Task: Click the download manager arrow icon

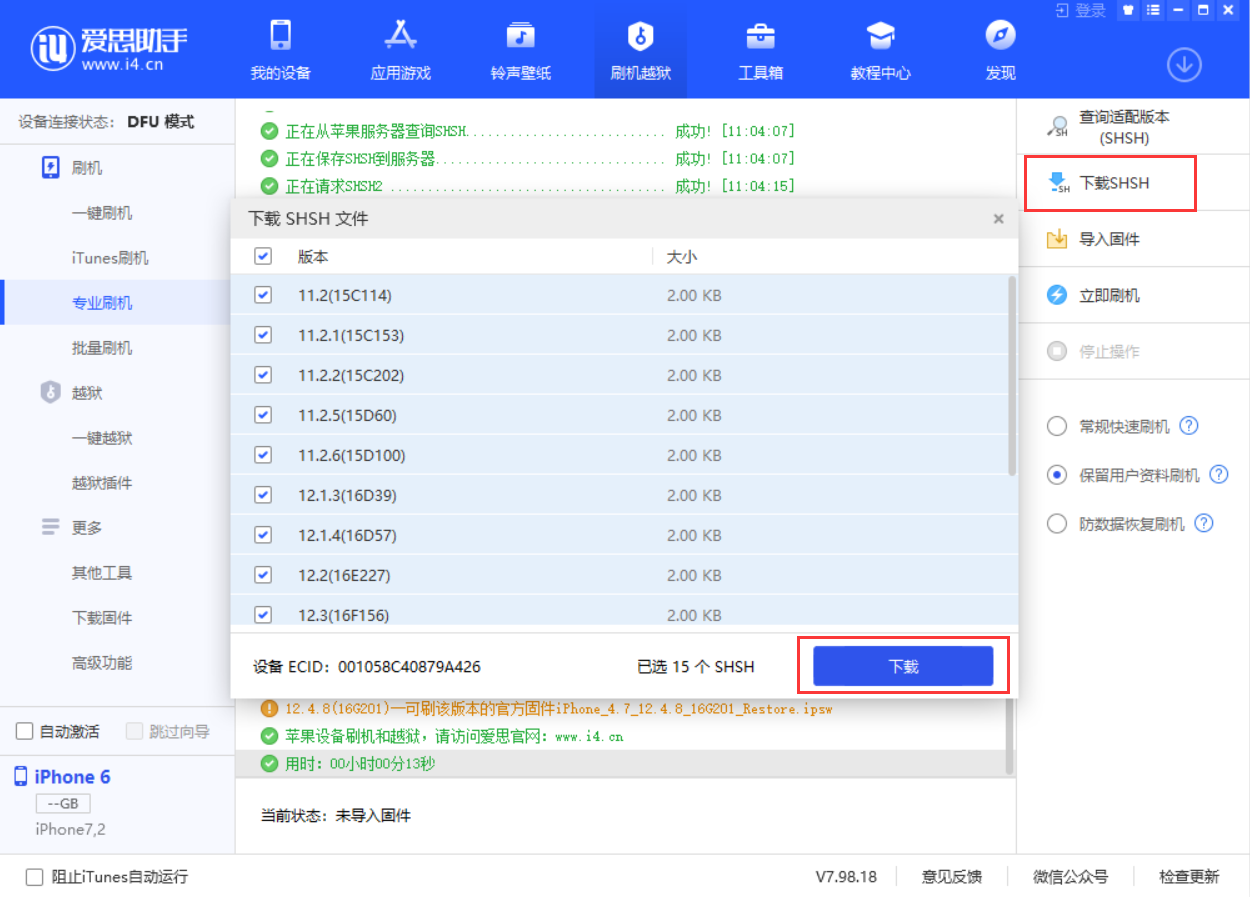Action: pyautogui.click(x=1184, y=65)
